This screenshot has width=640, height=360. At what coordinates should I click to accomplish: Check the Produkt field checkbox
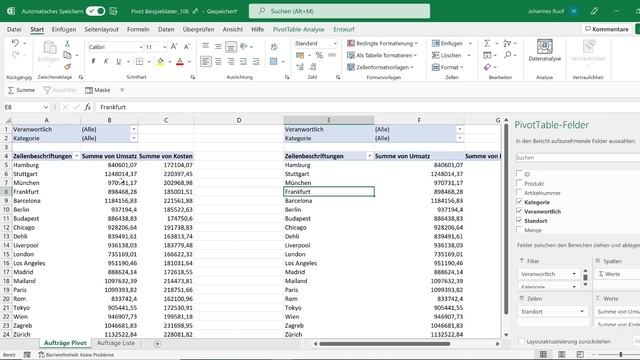tap(519, 183)
